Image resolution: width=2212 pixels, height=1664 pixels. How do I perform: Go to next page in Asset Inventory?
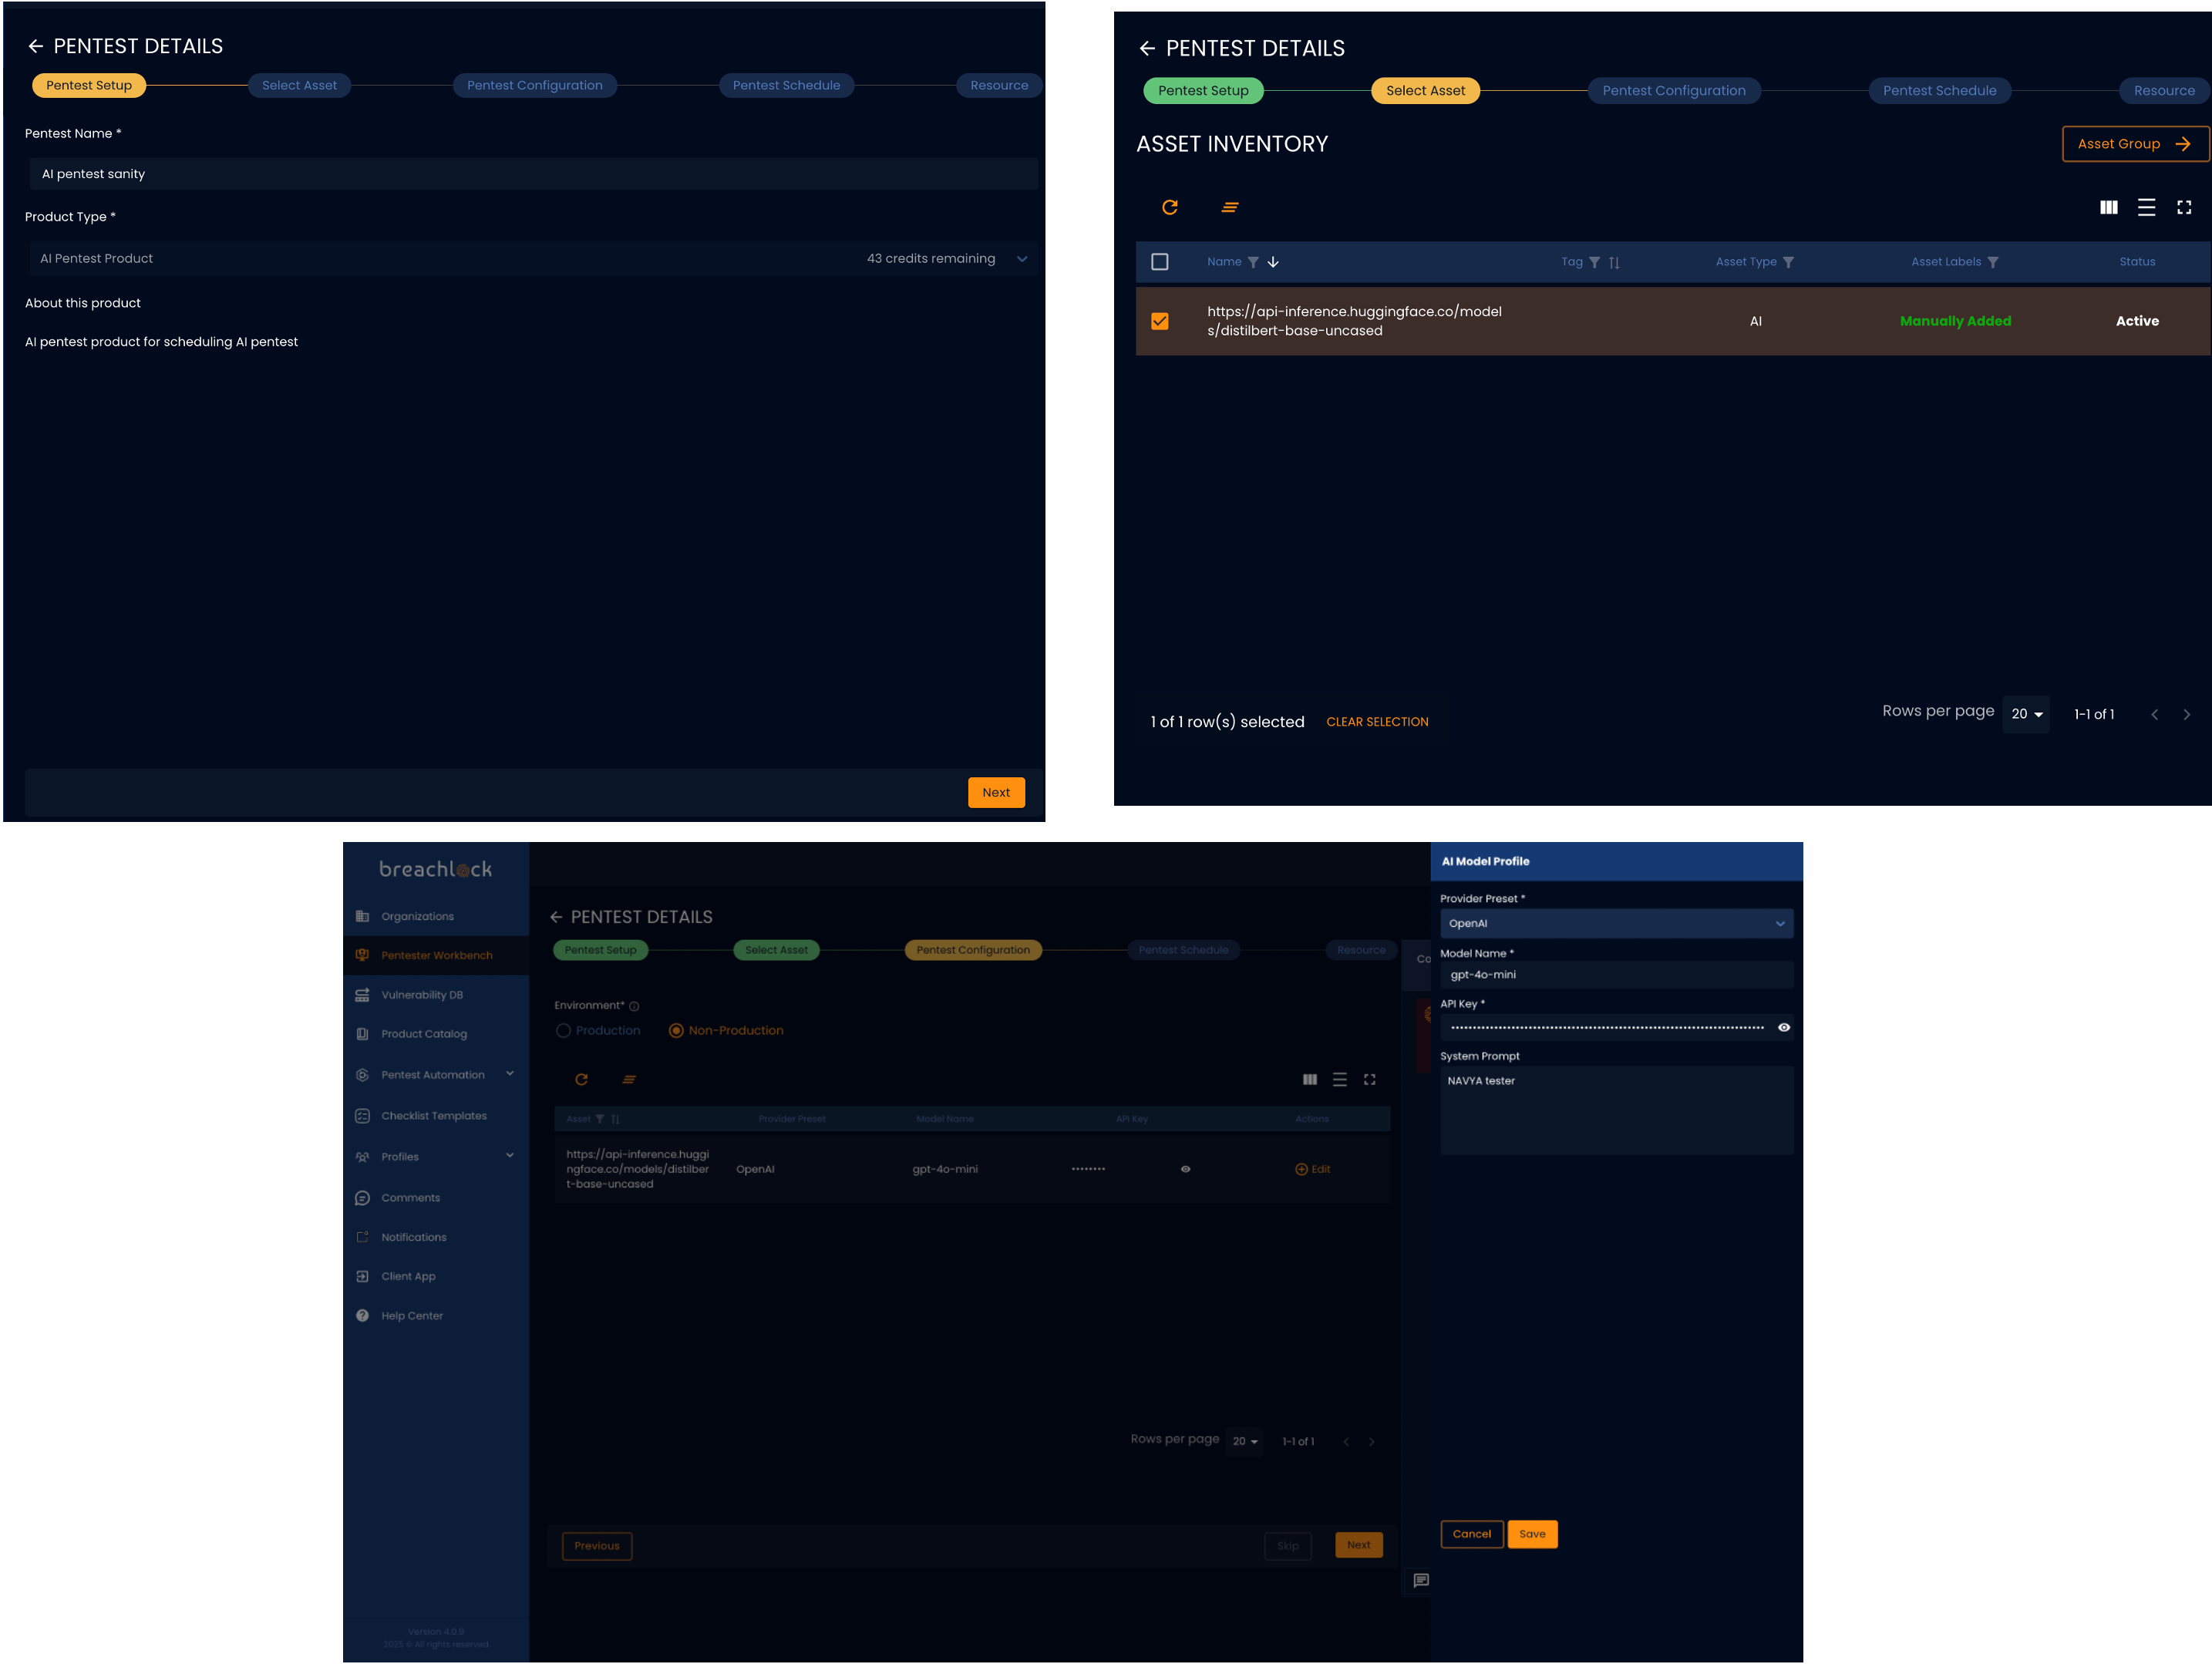coord(2186,714)
